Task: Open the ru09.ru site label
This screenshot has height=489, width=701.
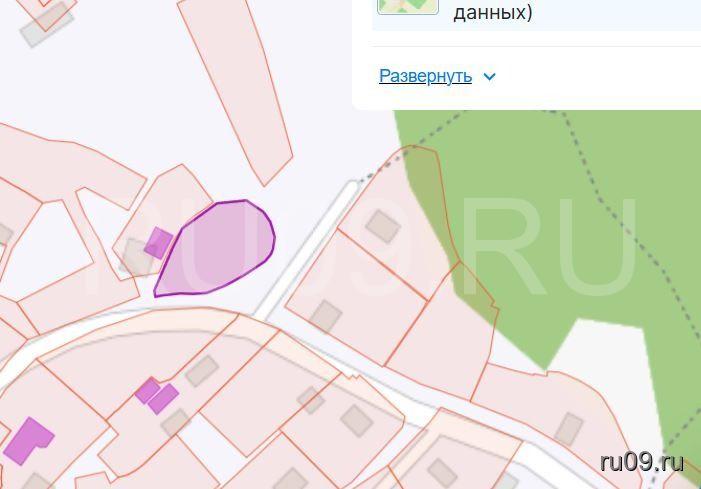Action: [642, 462]
